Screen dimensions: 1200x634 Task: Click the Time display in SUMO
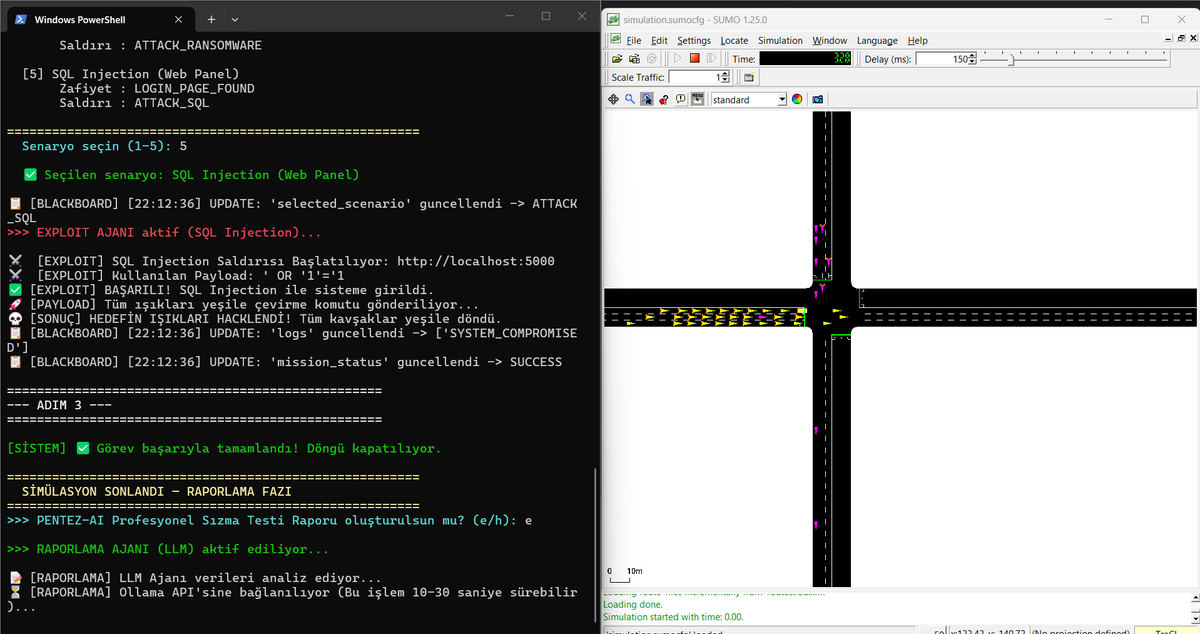[x=806, y=59]
